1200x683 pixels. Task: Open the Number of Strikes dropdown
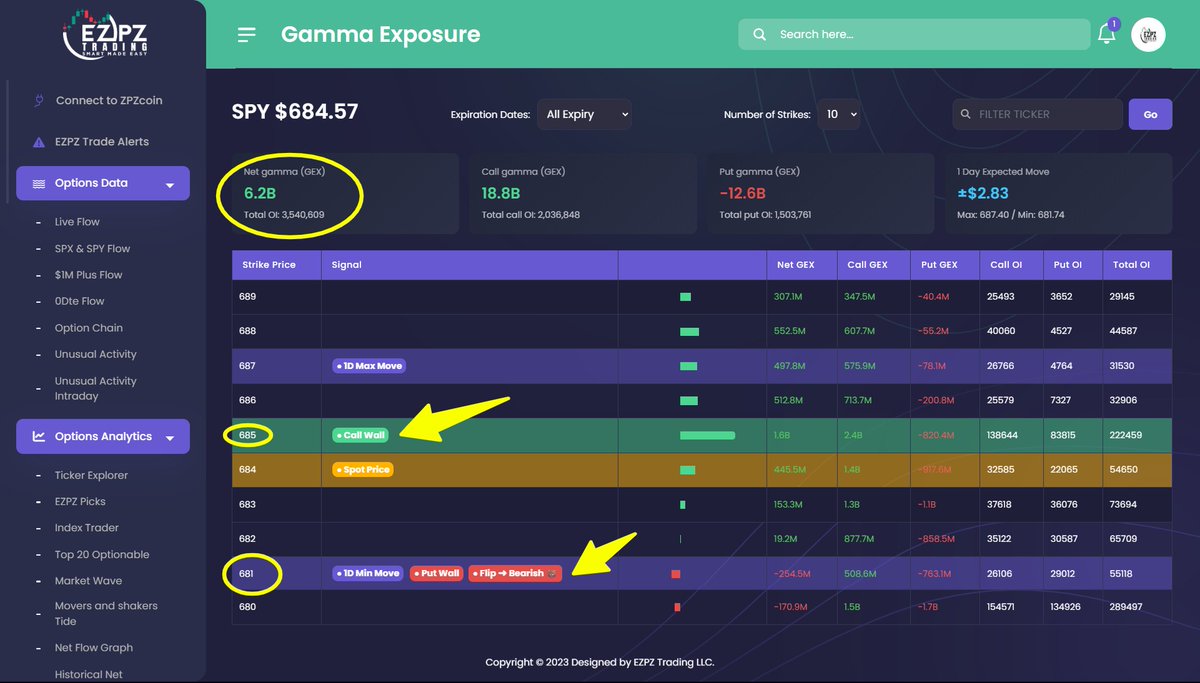839,114
